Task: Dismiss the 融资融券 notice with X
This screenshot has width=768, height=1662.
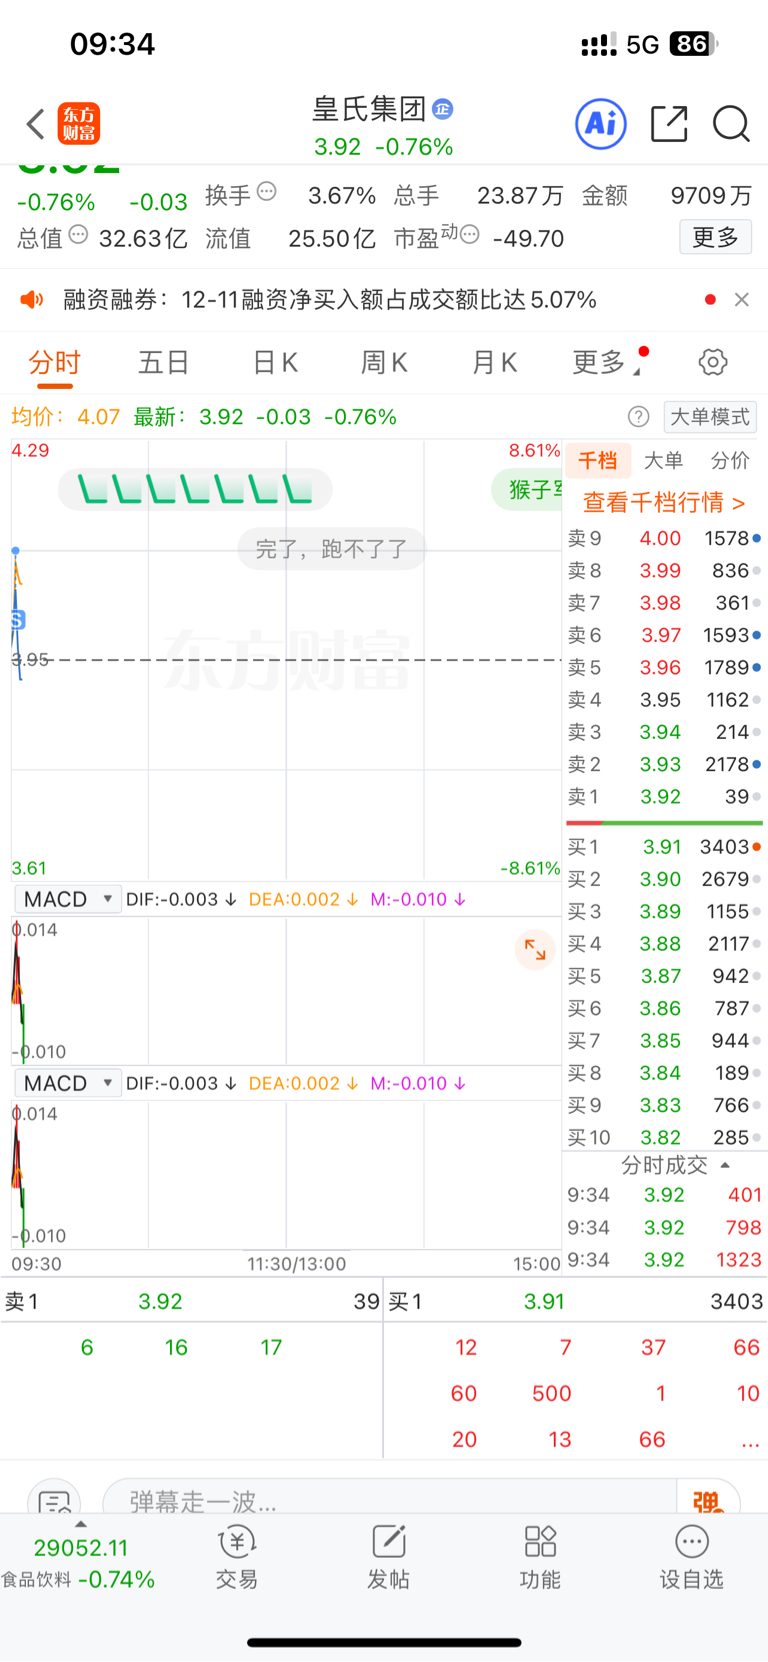Action: click(741, 299)
